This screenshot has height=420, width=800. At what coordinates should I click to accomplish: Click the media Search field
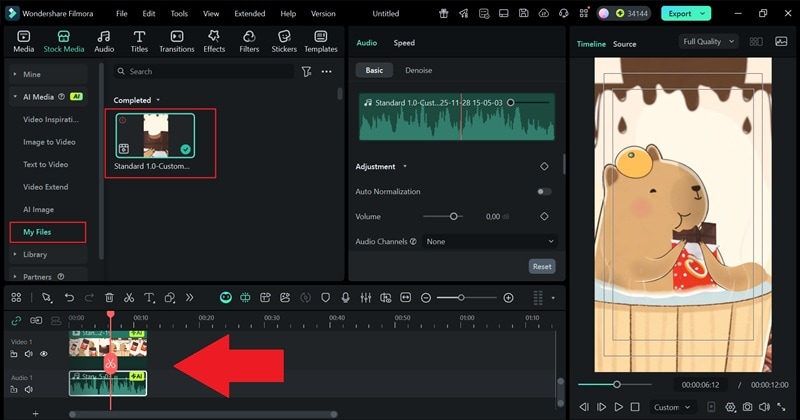204,71
